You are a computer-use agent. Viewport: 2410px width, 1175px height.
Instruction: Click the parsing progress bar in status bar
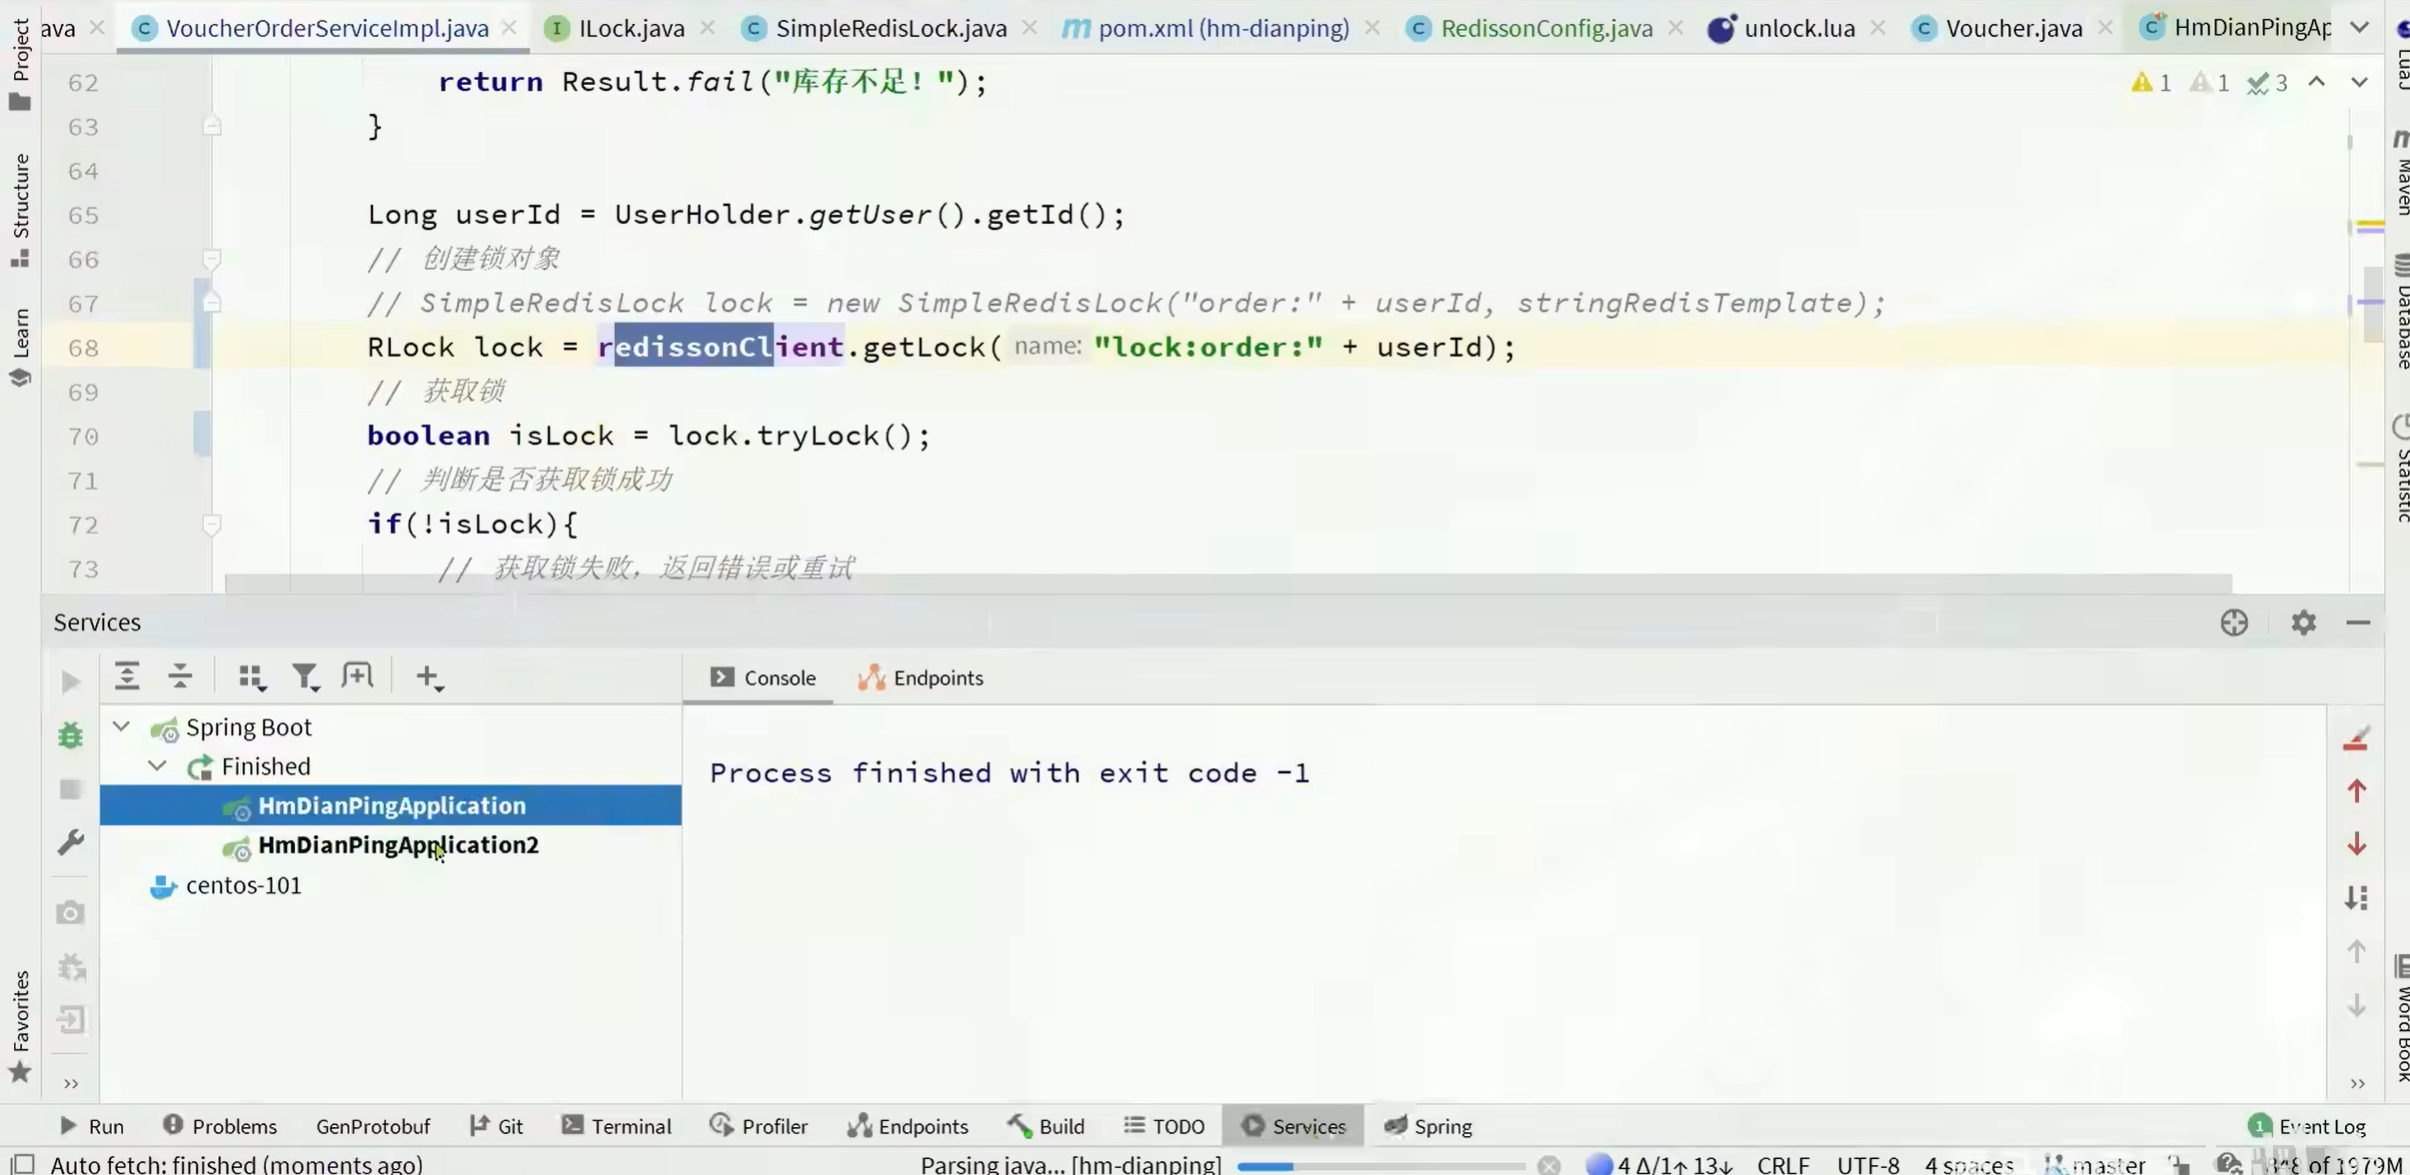1380,1165
